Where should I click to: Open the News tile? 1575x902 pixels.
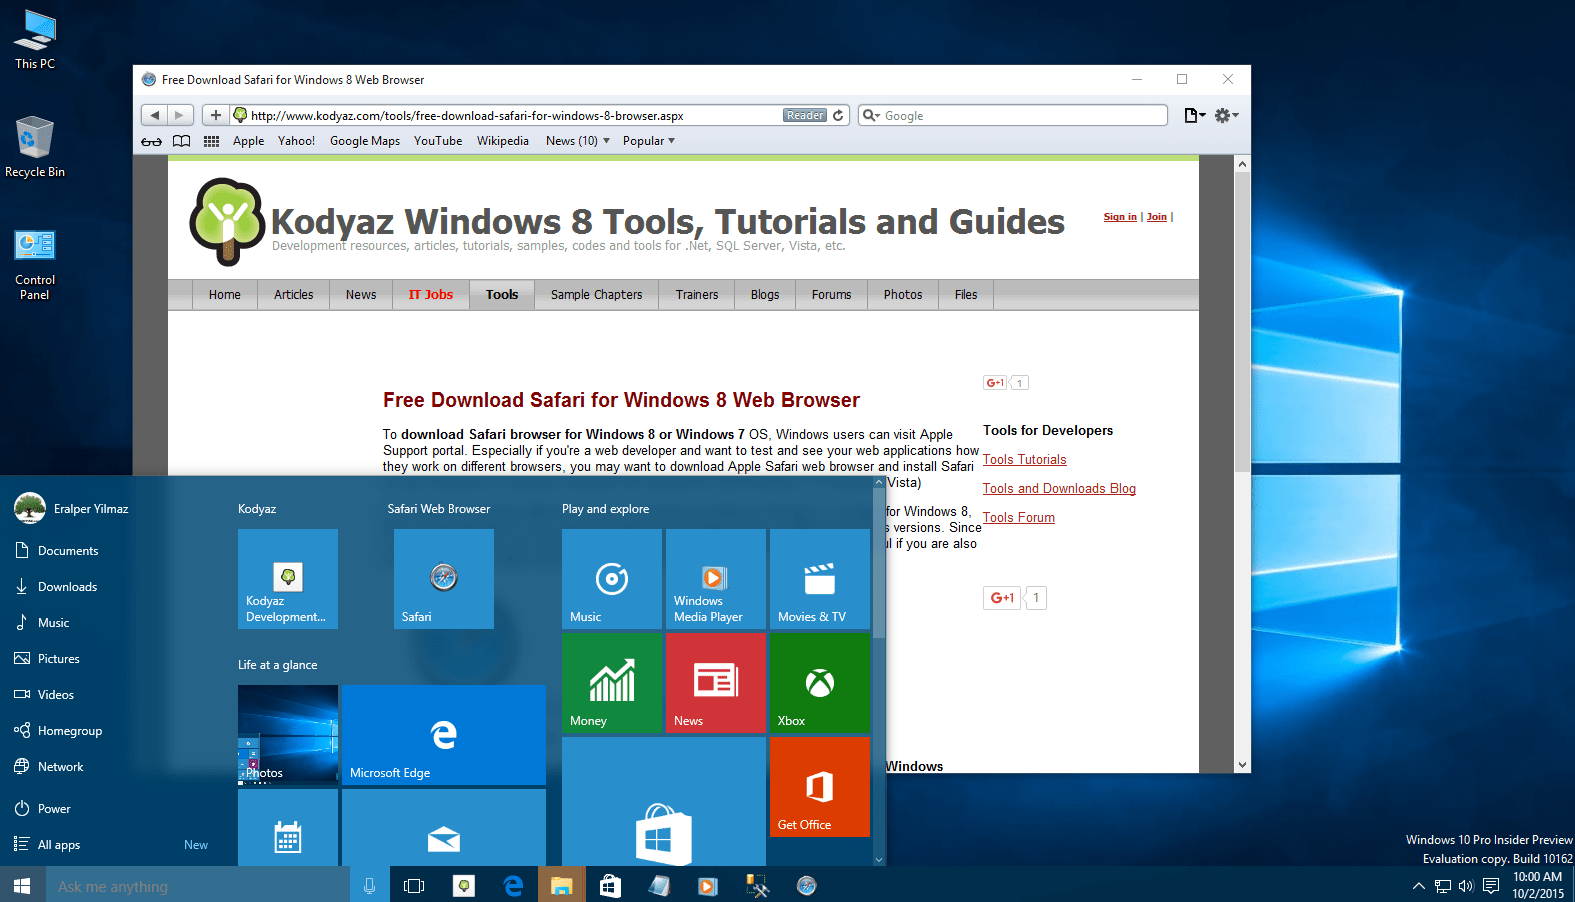click(716, 683)
